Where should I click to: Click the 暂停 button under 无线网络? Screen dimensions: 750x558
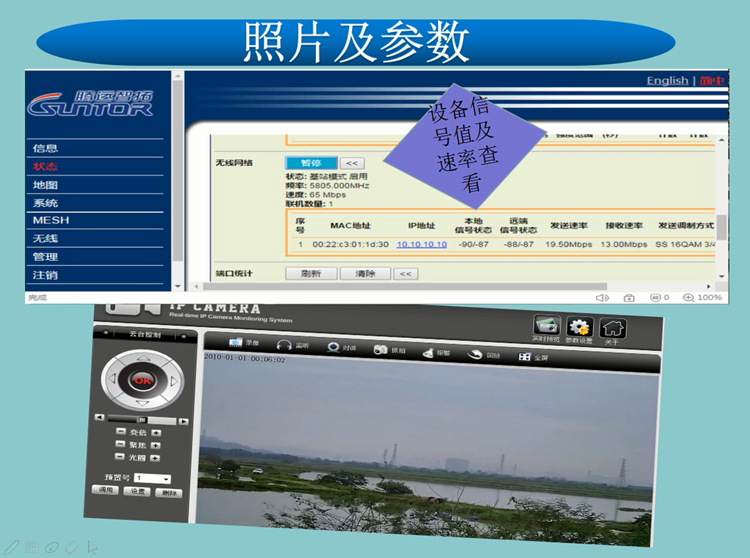[311, 163]
